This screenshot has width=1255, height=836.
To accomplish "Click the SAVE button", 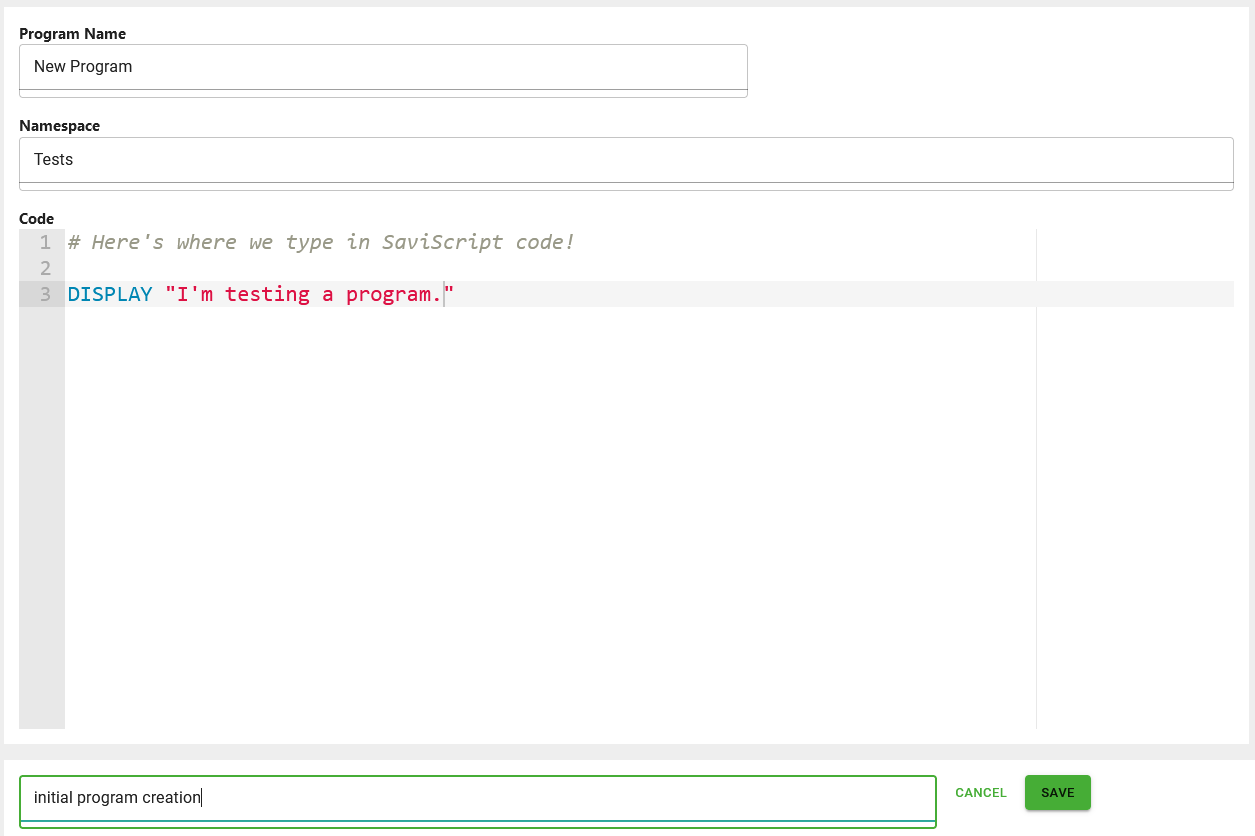I will 1057,792.
